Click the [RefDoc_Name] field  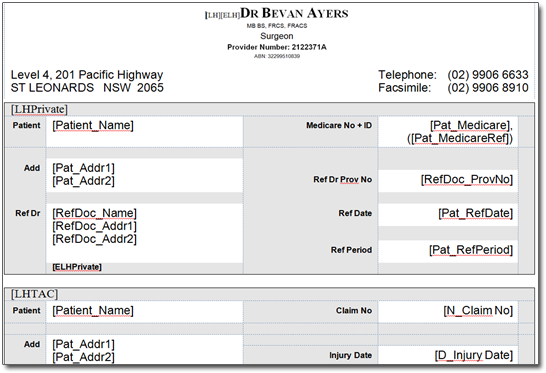tap(94, 213)
